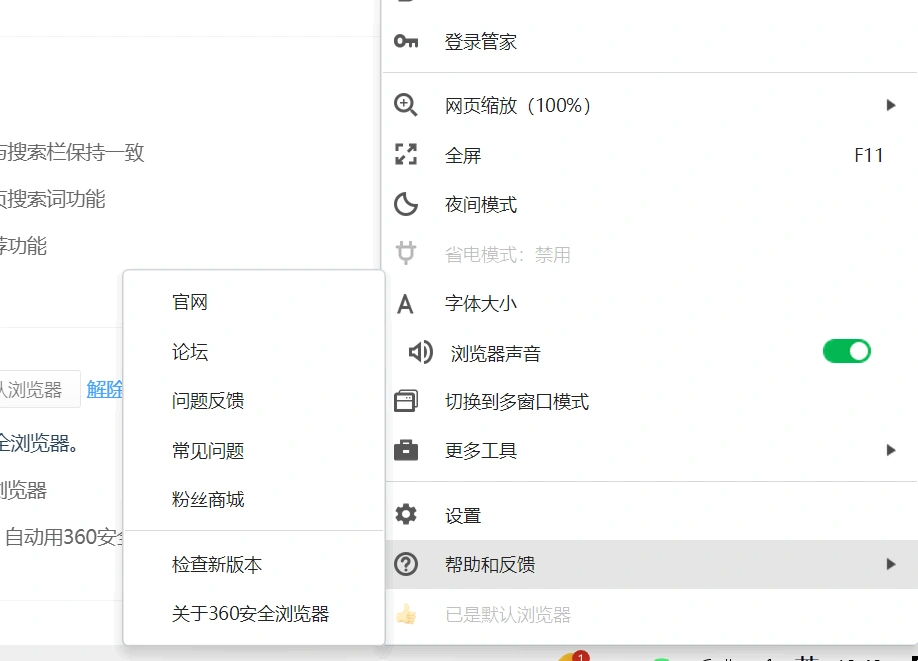918x661 pixels.
Task: Click the 切换到多窗口模式 window icon
Action: pyautogui.click(x=406, y=400)
